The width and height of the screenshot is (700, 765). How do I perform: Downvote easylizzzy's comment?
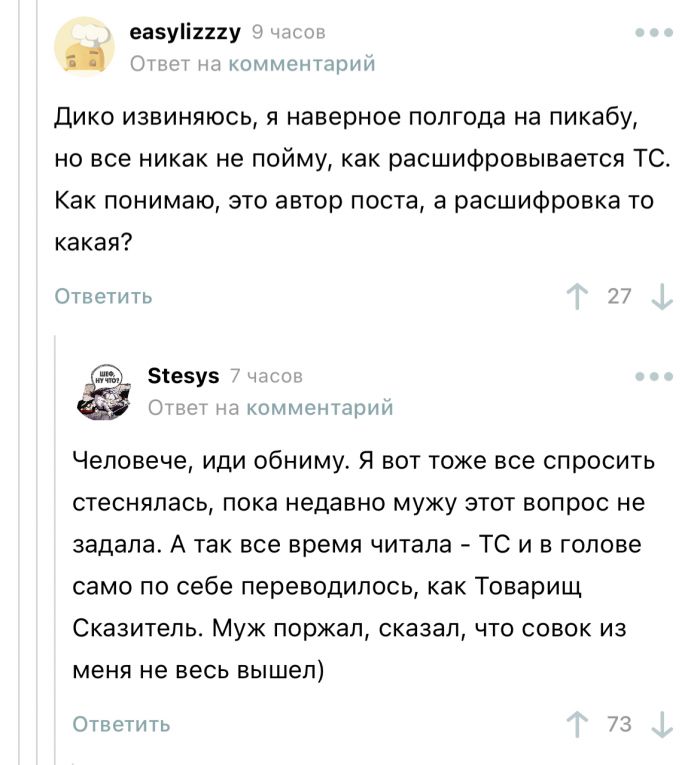[661, 296]
